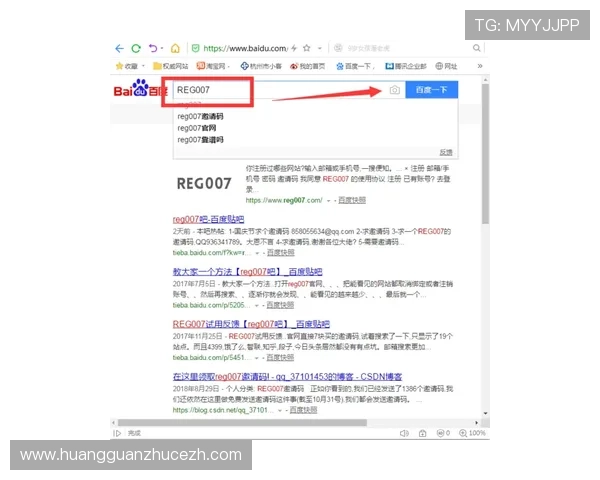Open the 杭州市小客 bookmark
This screenshot has width=600, height=480.
click(x=261, y=66)
